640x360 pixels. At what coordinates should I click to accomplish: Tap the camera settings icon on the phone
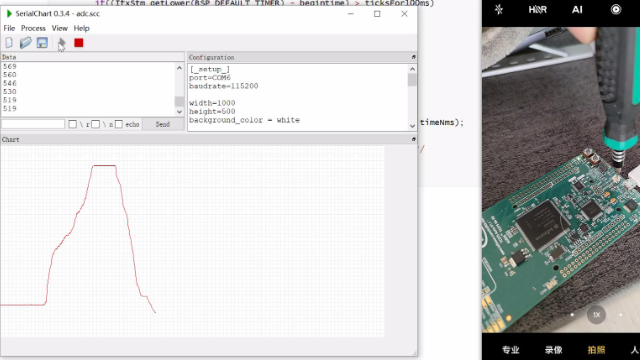[616, 9]
